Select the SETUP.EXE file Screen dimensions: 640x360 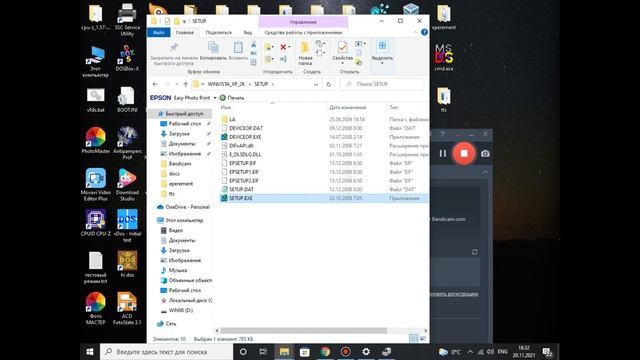(324, 198)
